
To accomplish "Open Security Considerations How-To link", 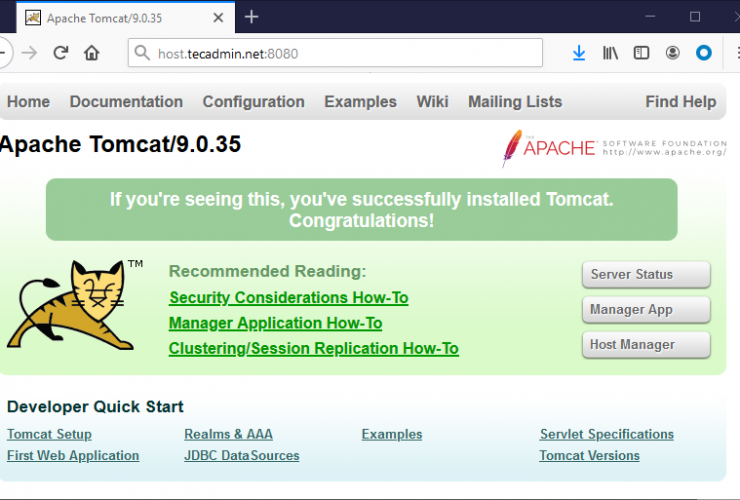I will tap(288, 298).
